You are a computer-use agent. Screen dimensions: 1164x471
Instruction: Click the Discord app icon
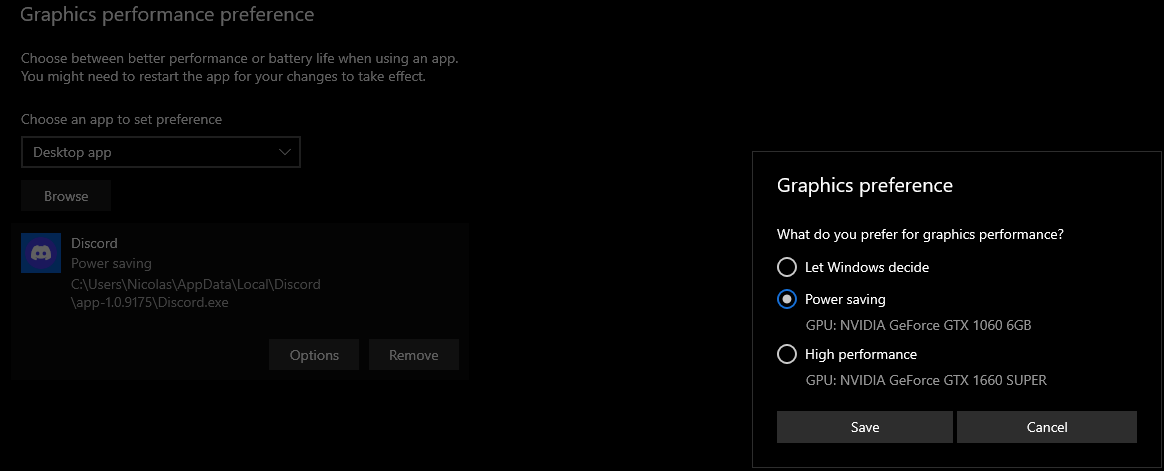pyautogui.click(x=41, y=253)
